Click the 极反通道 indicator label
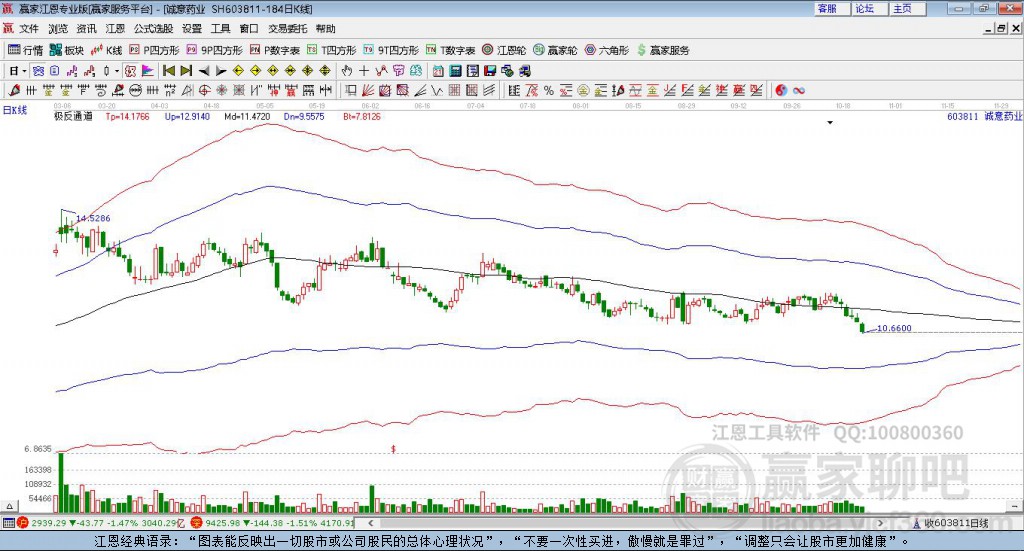1024x551 pixels. click(x=73, y=116)
